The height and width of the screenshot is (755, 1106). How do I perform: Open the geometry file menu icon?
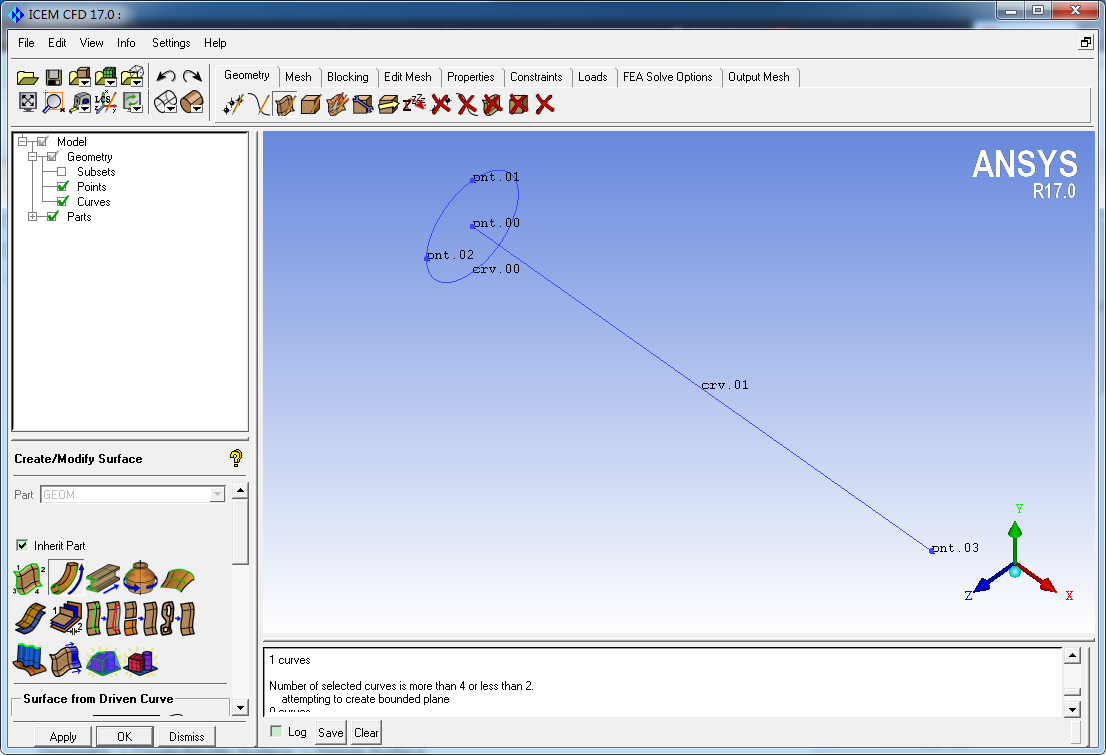pyautogui.click(x=79, y=77)
